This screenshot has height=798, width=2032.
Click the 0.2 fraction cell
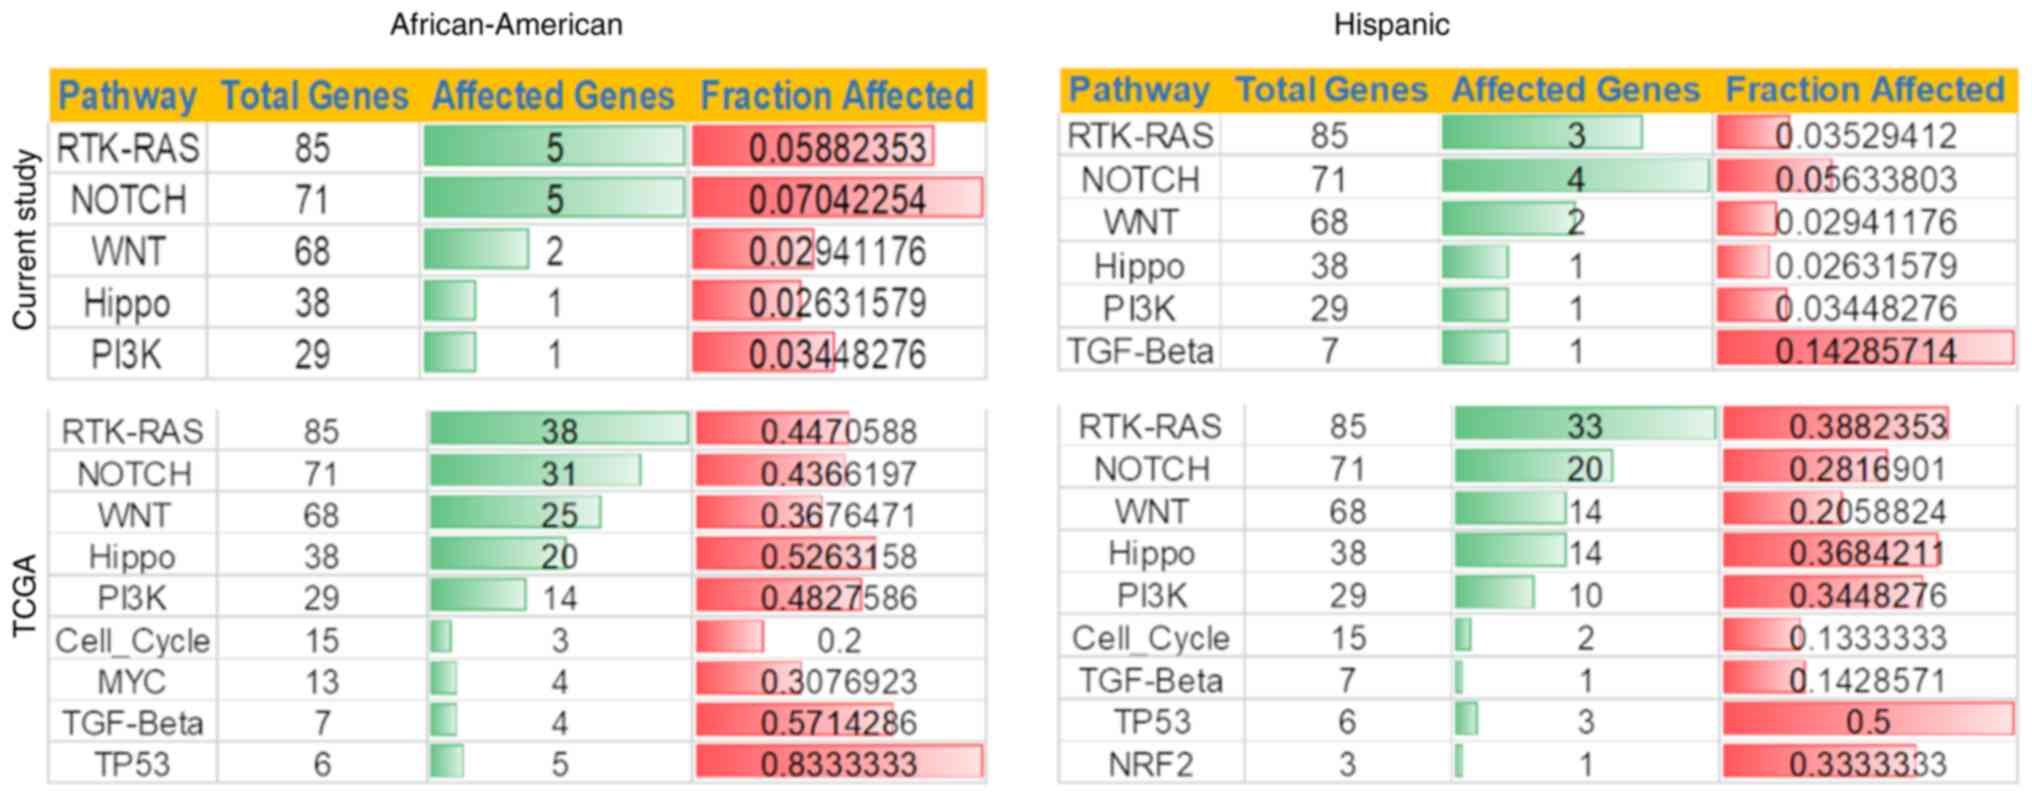(838, 640)
